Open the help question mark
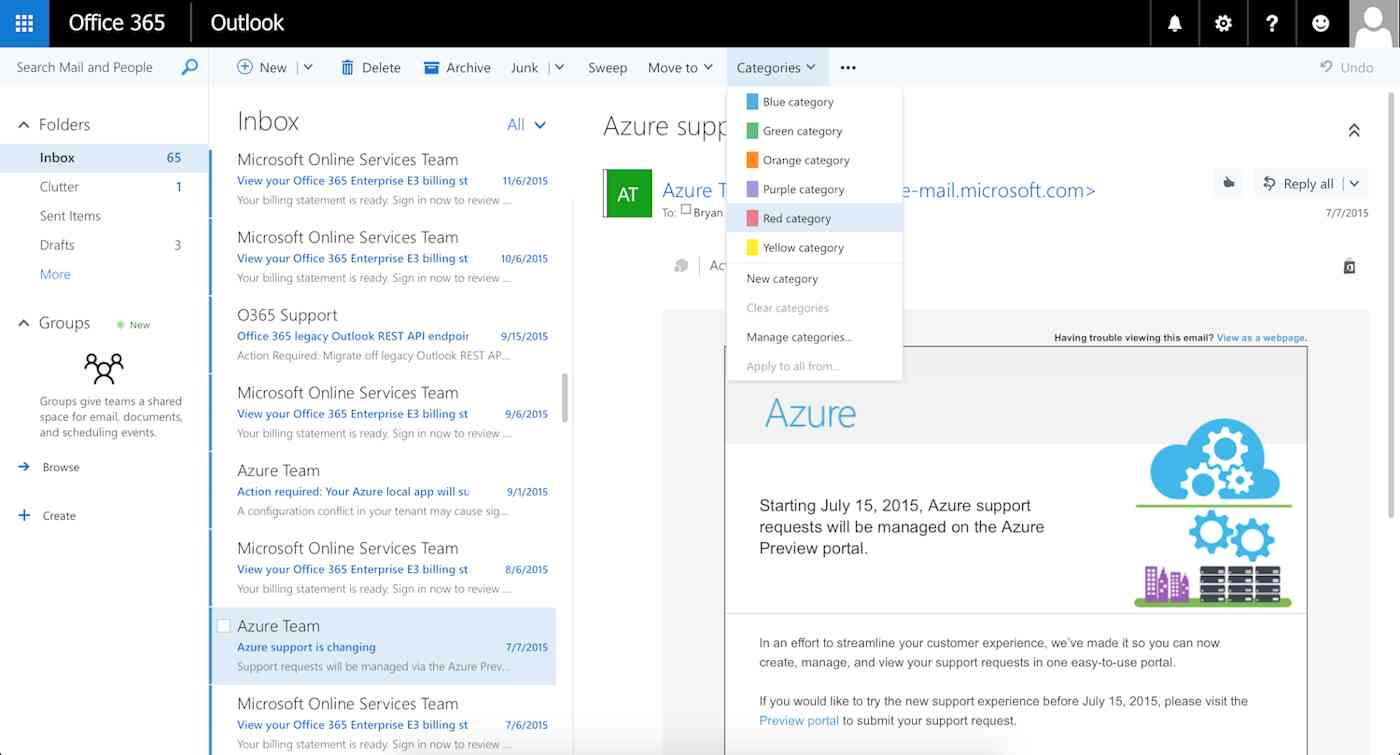 (1272, 23)
